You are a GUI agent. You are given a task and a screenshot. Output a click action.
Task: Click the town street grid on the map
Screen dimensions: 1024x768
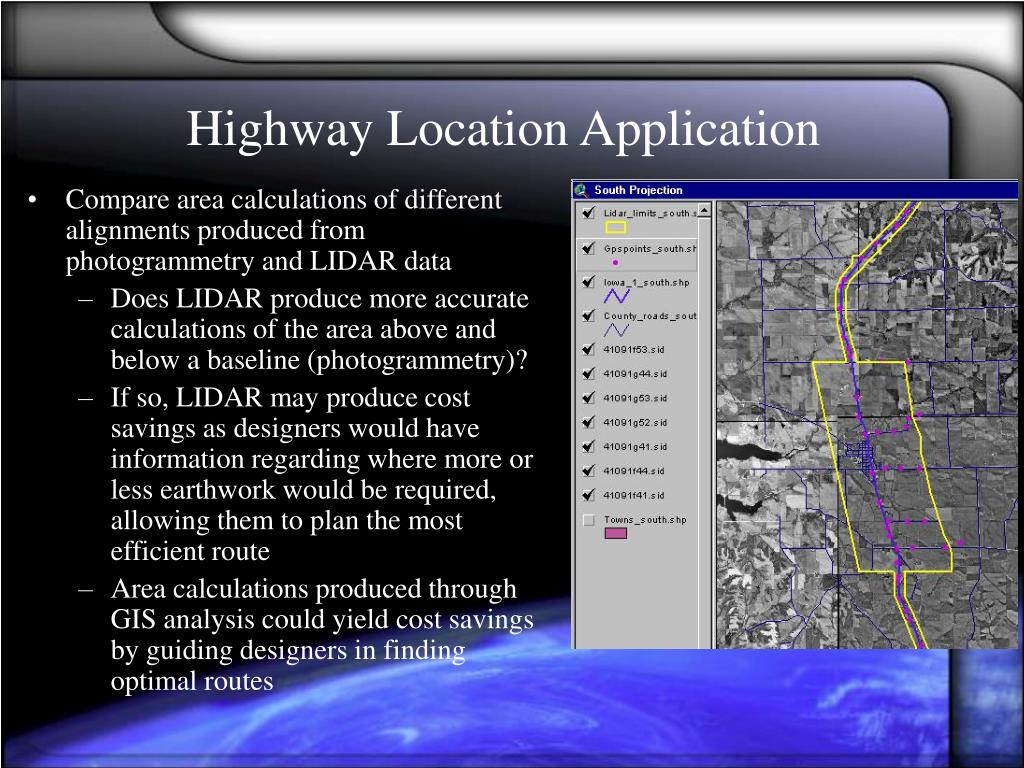[861, 456]
